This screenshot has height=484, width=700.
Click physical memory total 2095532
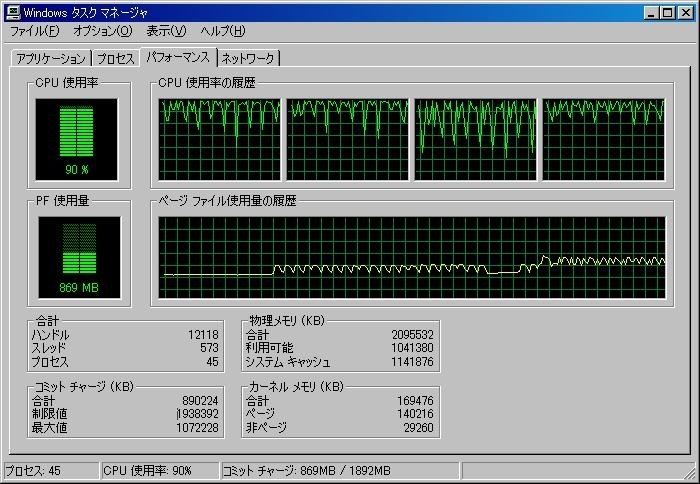(412, 334)
